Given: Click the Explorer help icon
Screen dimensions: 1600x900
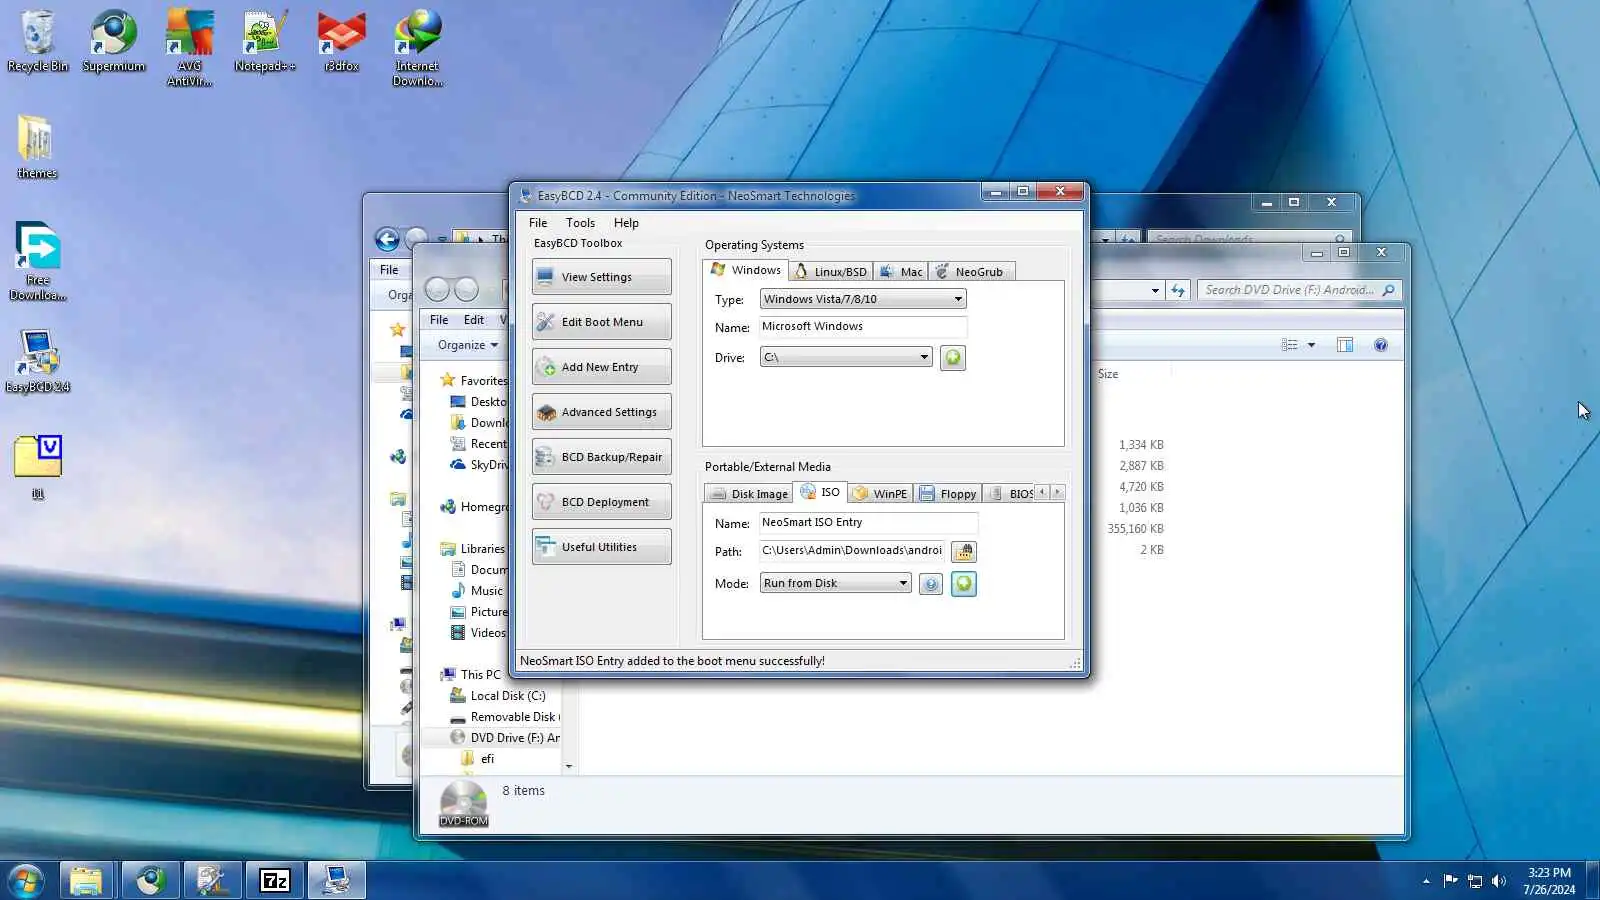Looking at the screenshot, I should 1381,345.
